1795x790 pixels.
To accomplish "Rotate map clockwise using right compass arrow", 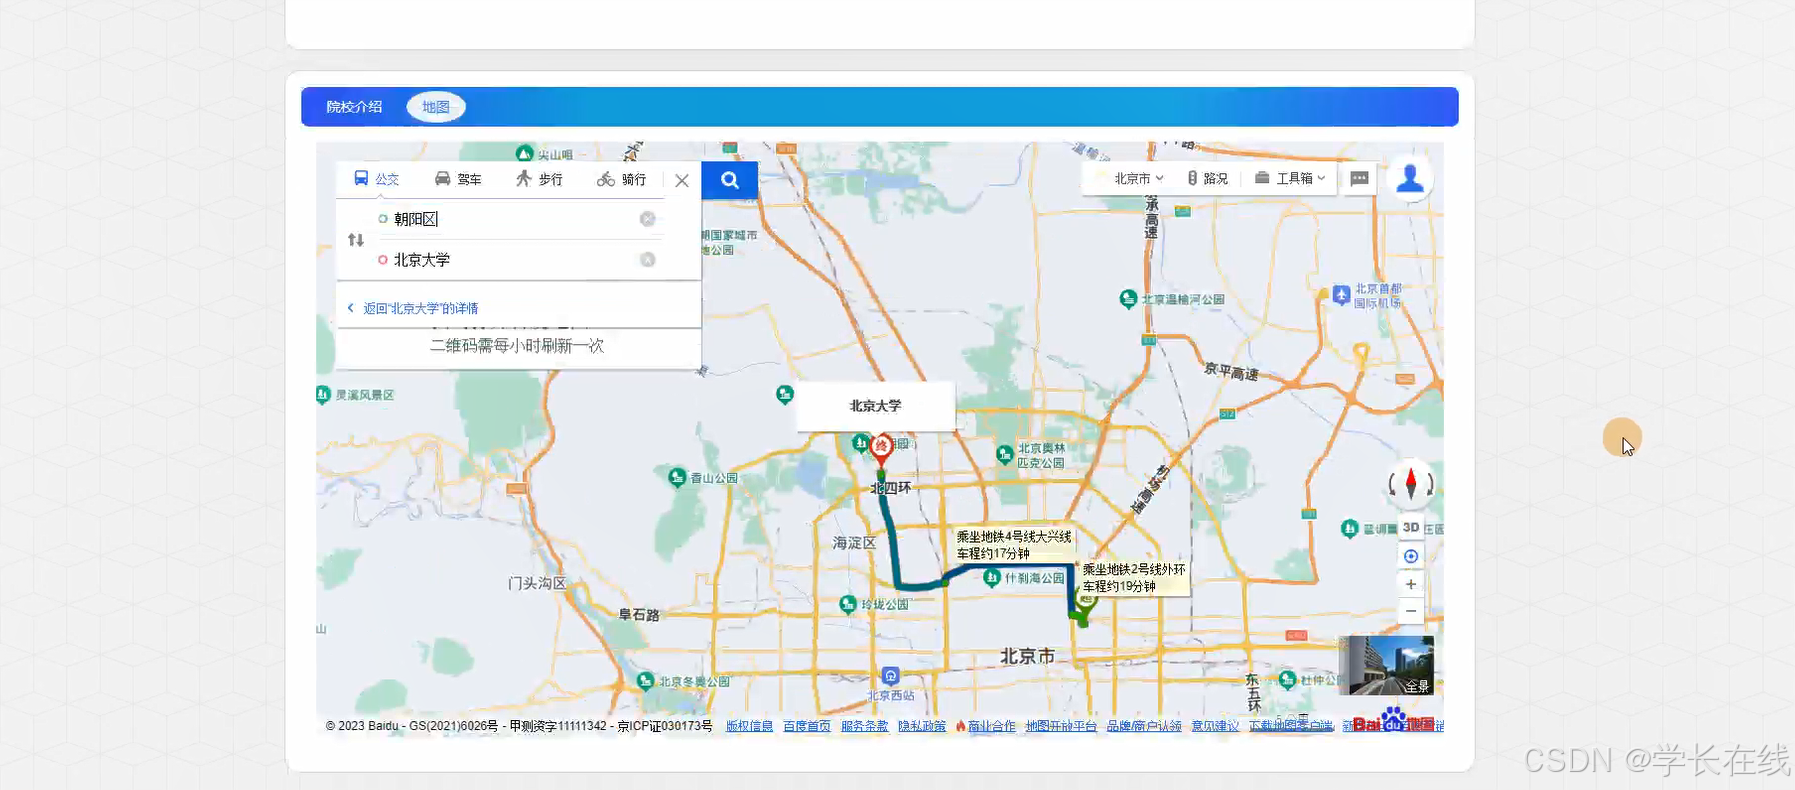I will (1430, 485).
